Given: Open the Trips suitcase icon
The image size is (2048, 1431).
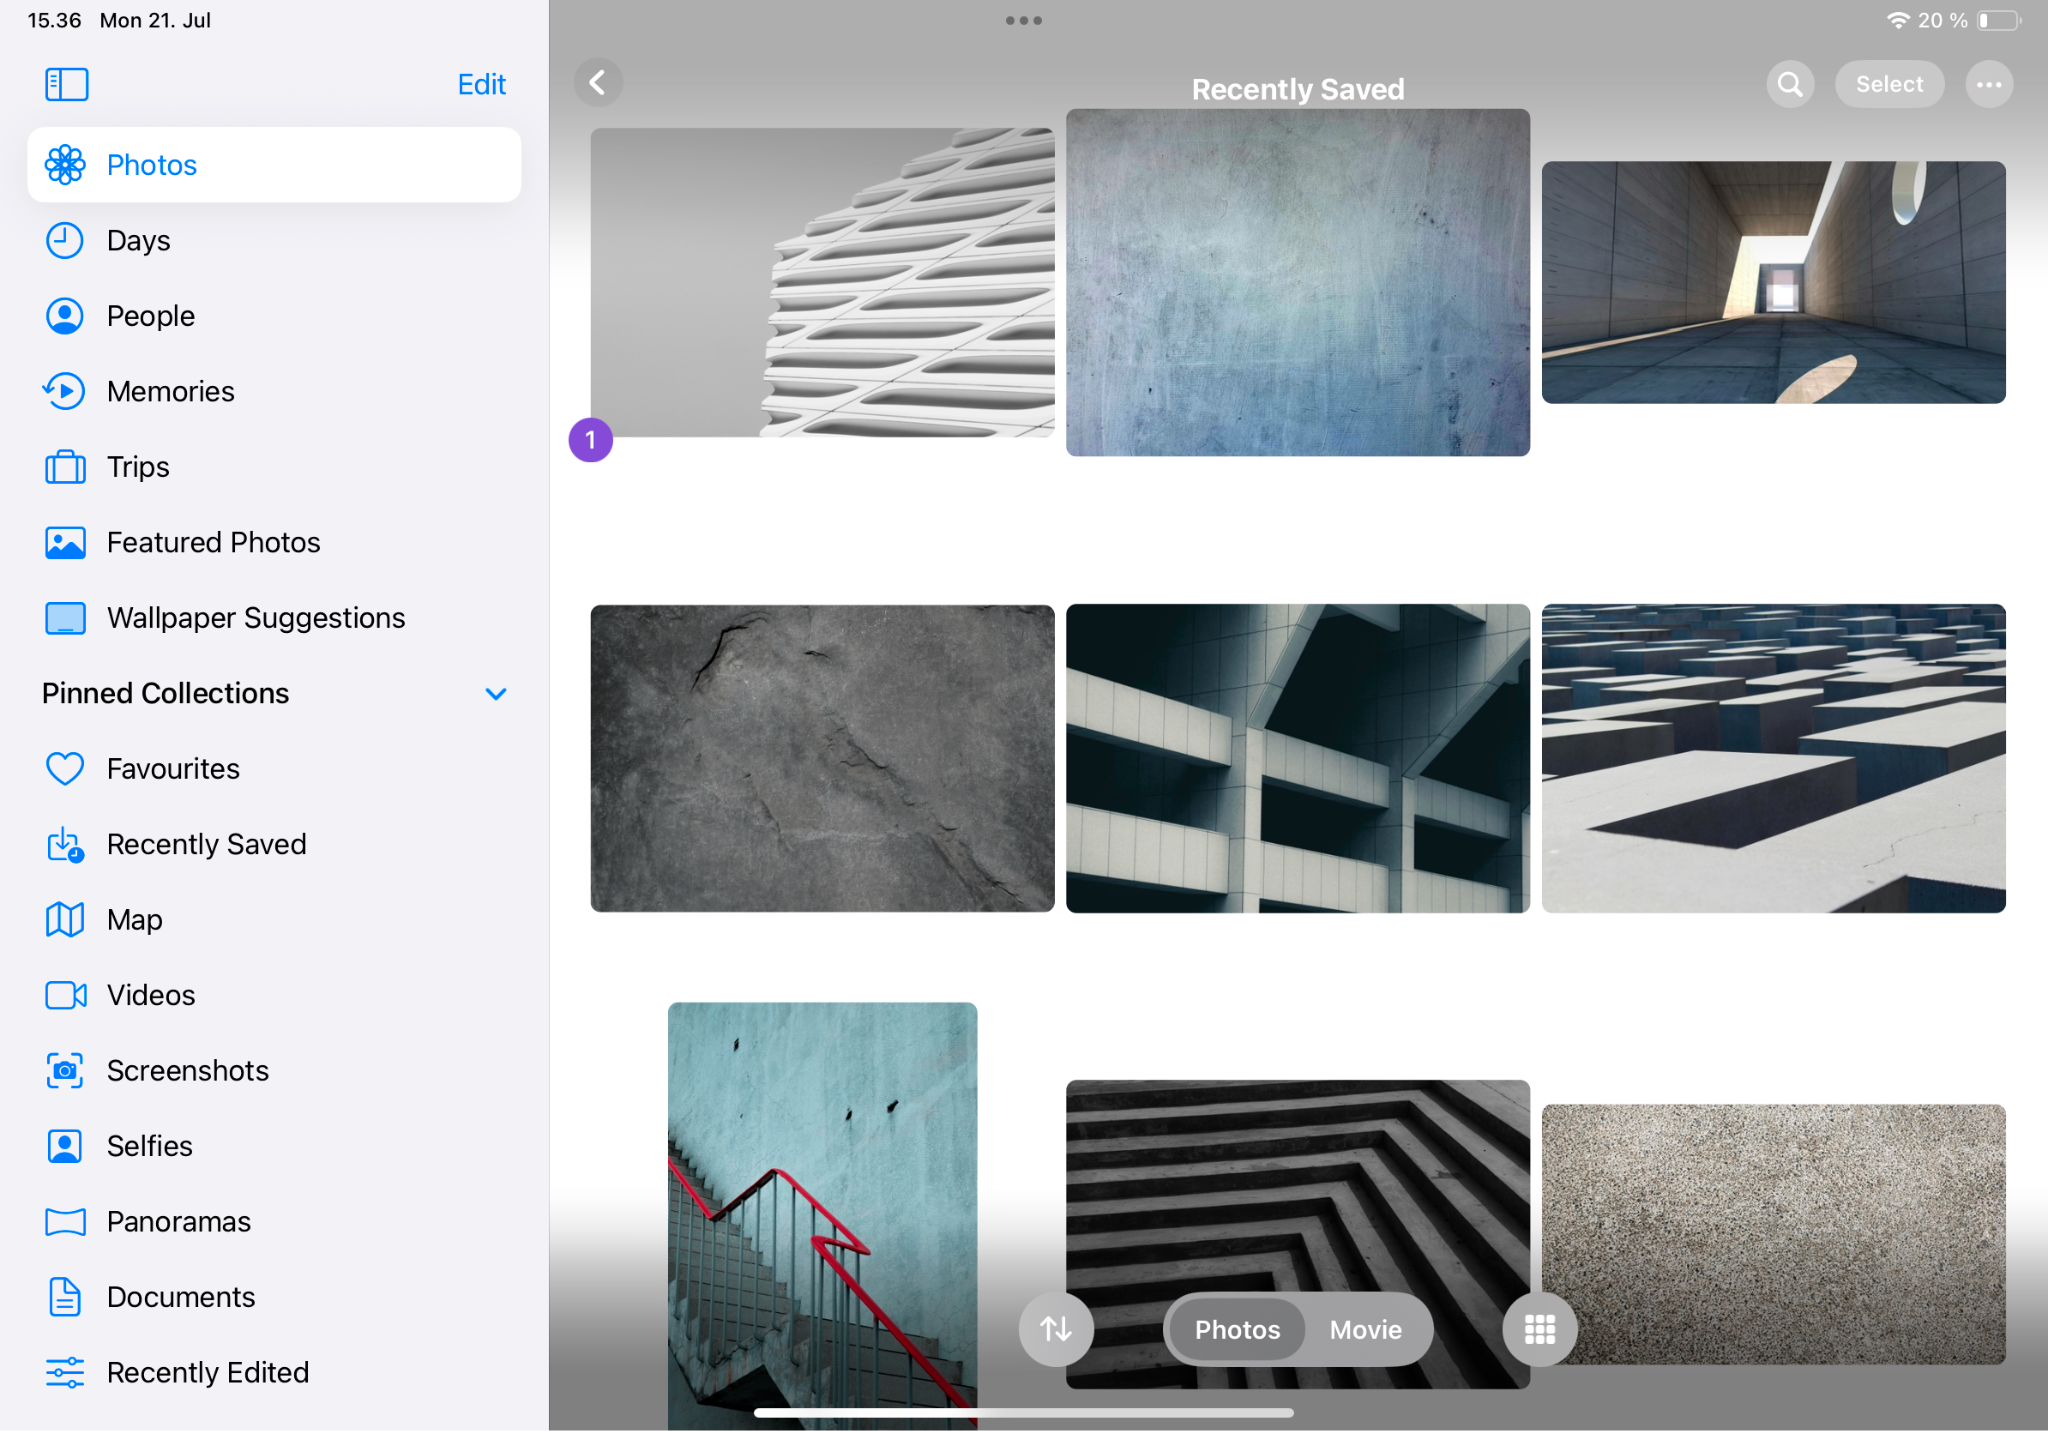Looking at the screenshot, I should [x=65, y=467].
